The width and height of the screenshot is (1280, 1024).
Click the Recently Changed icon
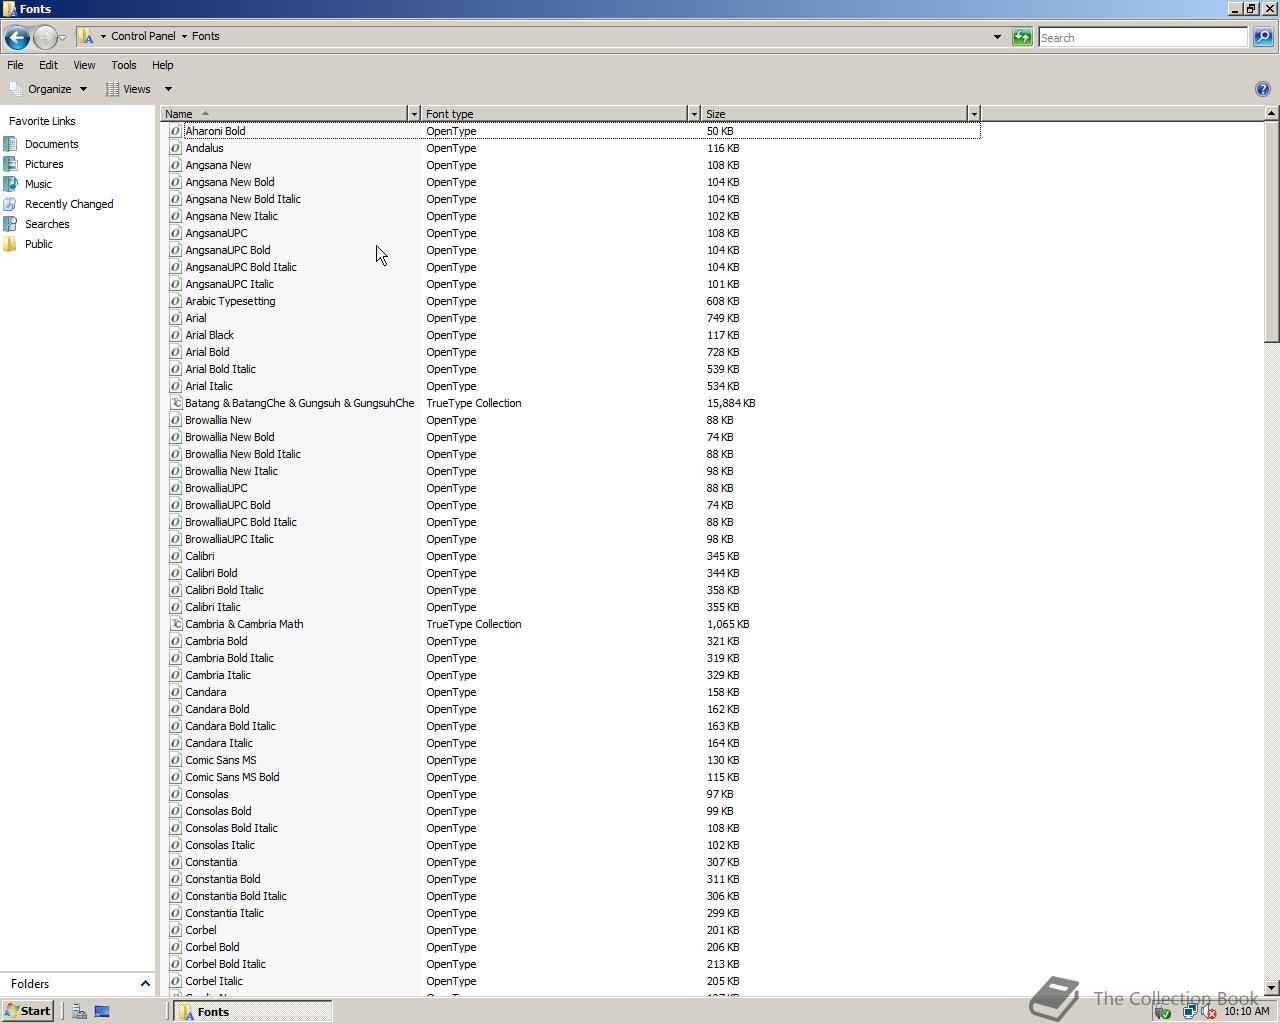click(x=10, y=204)
